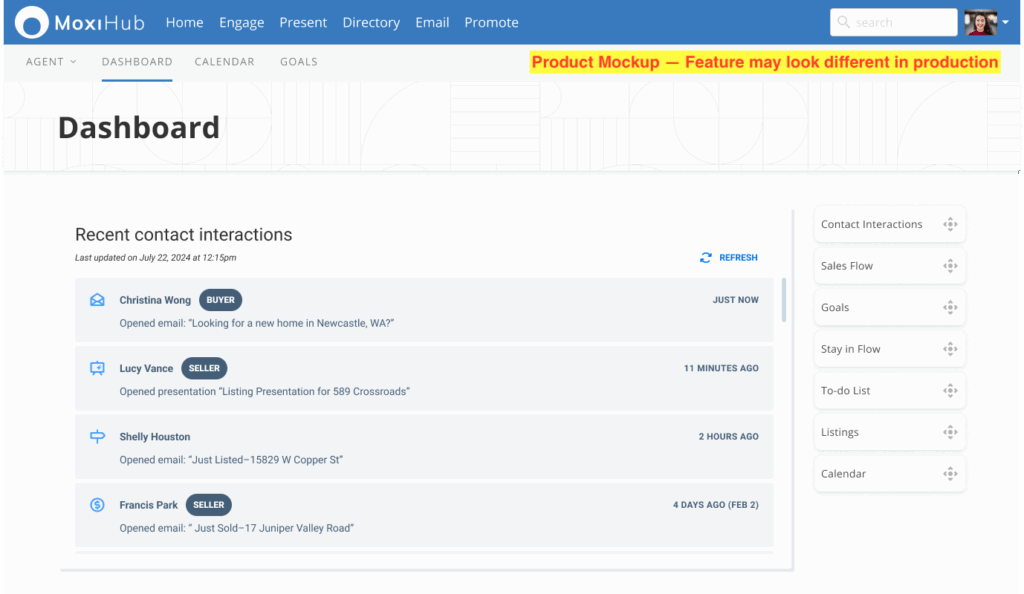The image size is (1024, 594).
Task: Click the move handle on Calendar widget
Action: 950,473
